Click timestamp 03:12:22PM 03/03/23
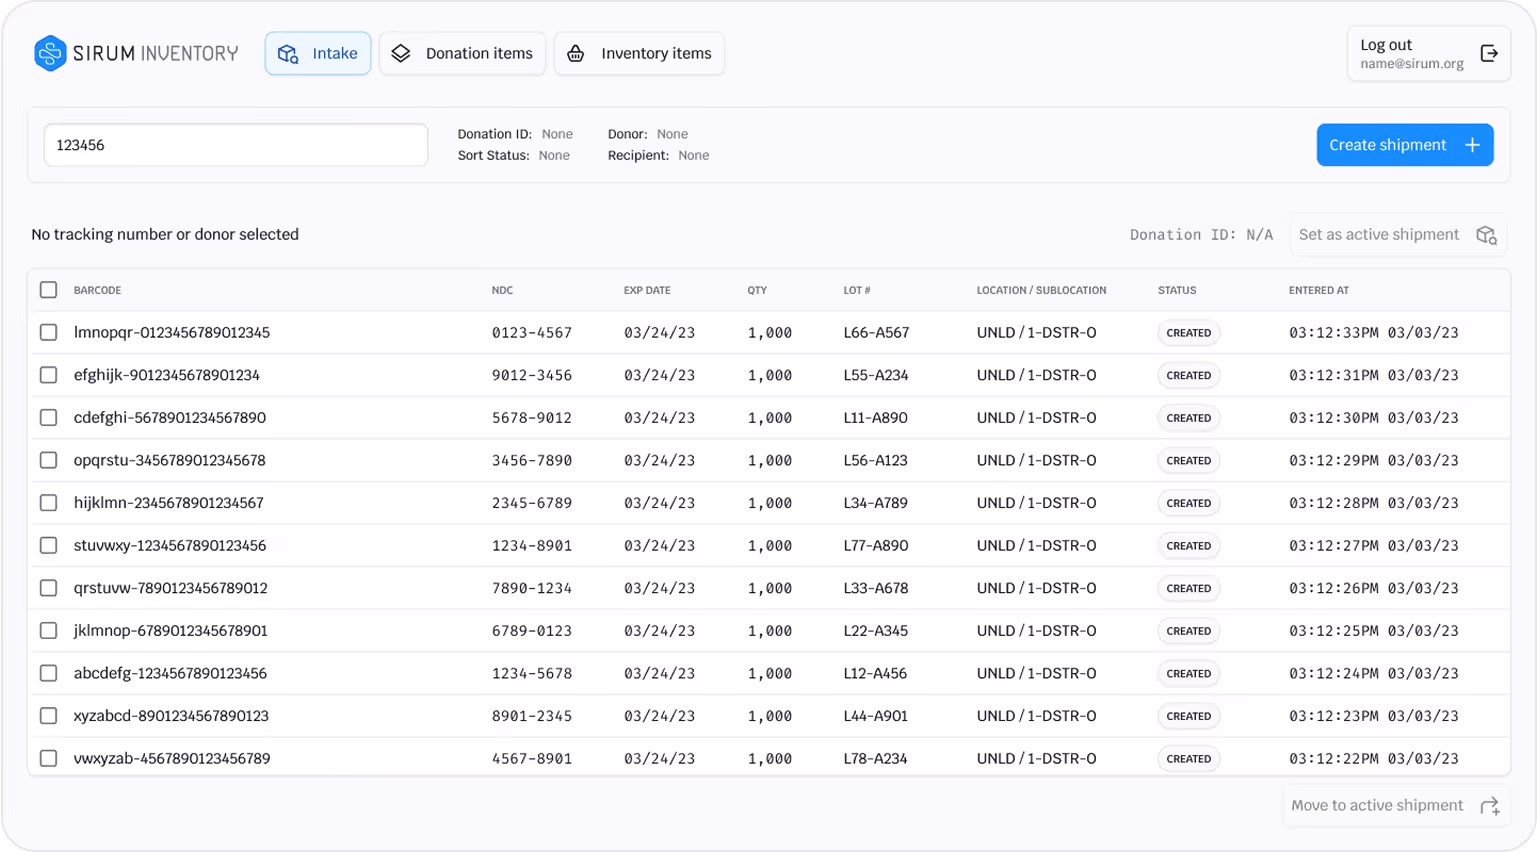The width and height of the screenshot is (1537, 852). [1373, 758]
